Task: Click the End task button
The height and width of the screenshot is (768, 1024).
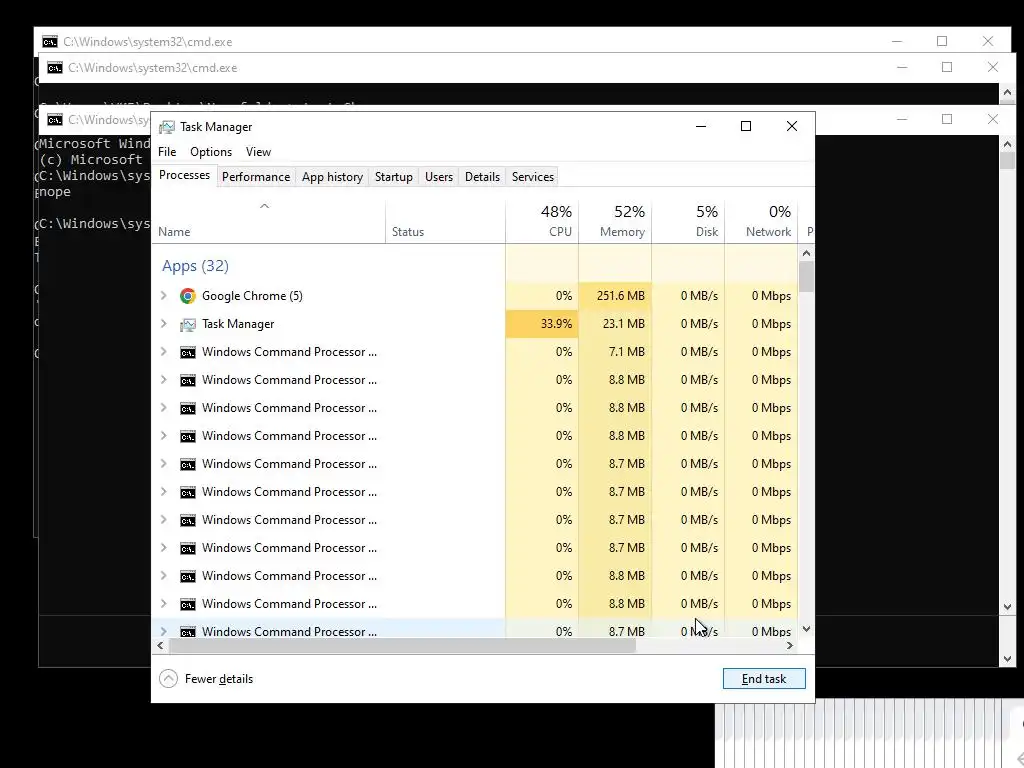Action: click(x=764, y=679)
